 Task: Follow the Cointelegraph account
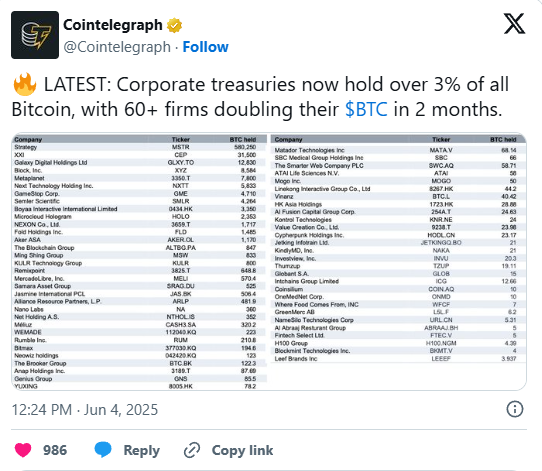coord(205,47)
